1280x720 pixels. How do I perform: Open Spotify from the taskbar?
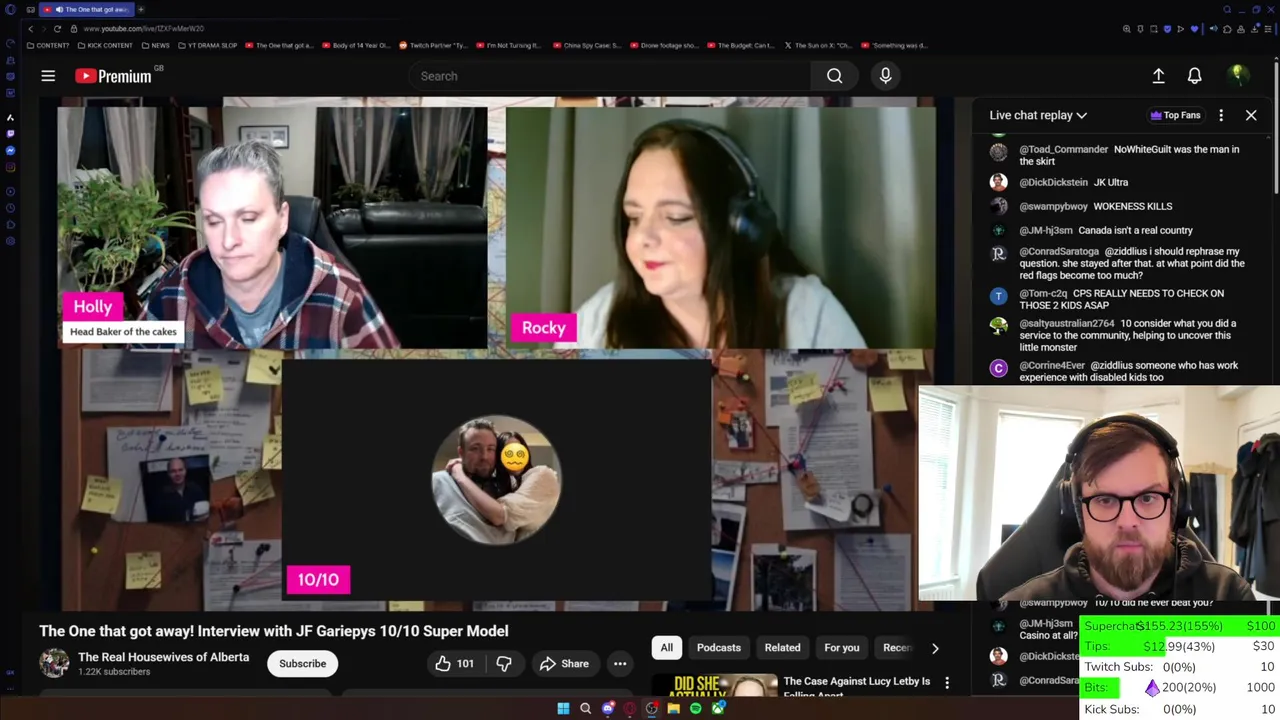[696, 709]
